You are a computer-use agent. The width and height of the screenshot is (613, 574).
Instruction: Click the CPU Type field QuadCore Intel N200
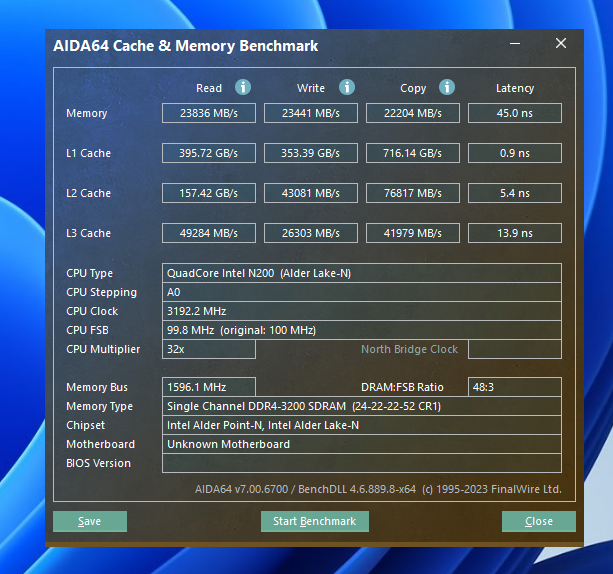[x=362, y=273]
